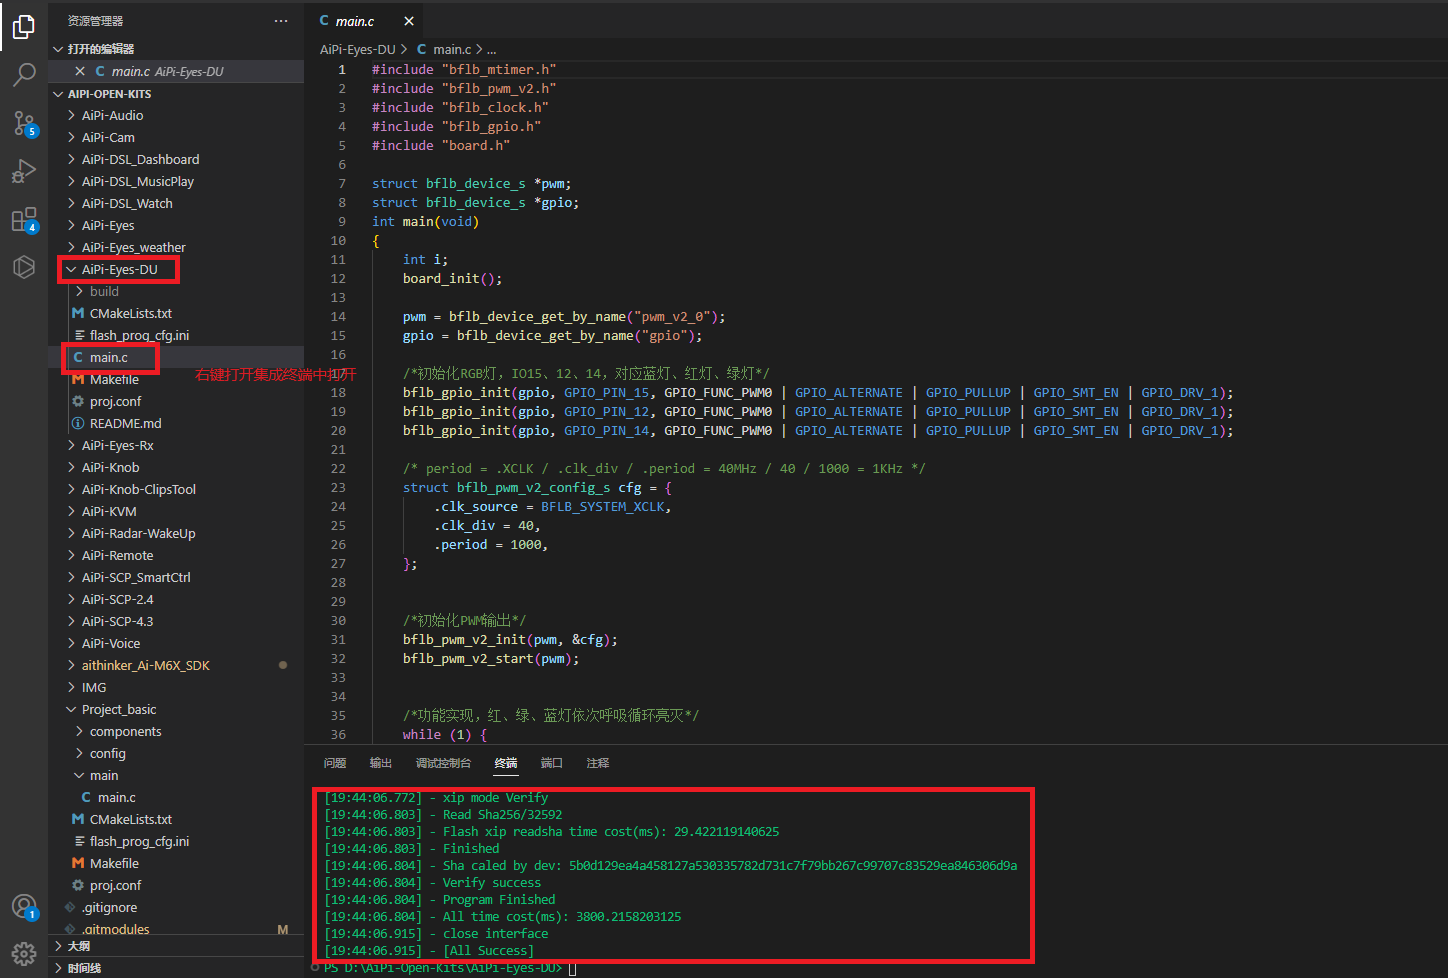The image size is (1448, 978).
Task: Collapse the AIPI-OPEN-KITS root folder
Action: [x=176, y=94]
